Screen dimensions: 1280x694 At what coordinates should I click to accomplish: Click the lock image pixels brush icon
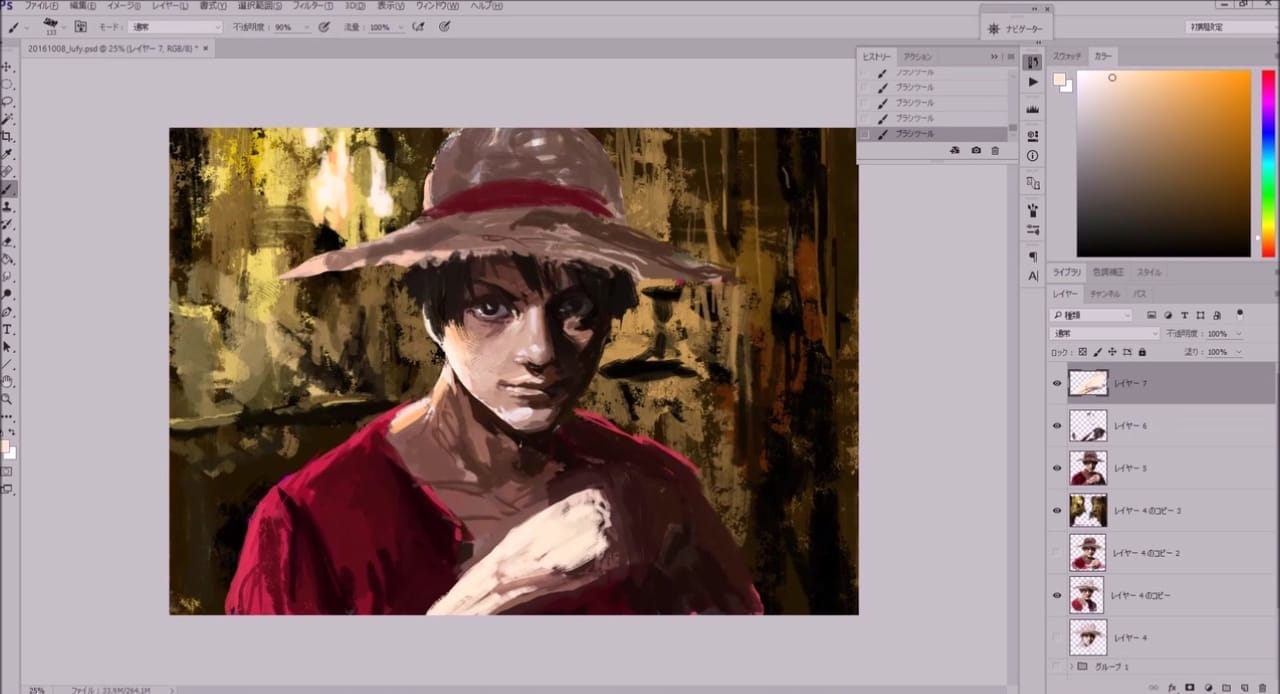click(1097, 352)
